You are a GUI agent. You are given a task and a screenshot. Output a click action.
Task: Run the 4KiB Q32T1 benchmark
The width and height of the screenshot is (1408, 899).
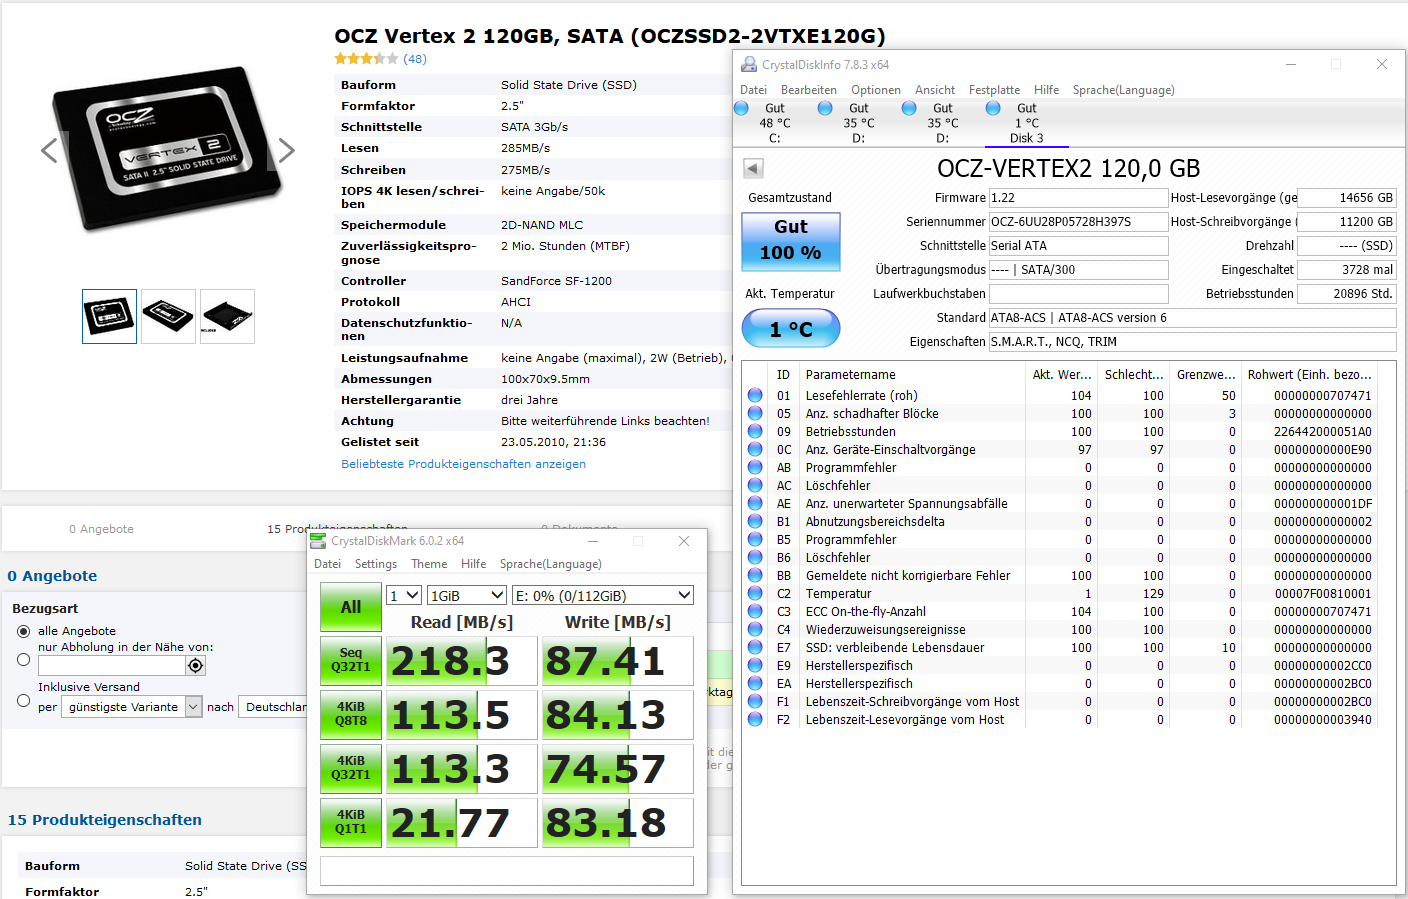[x=351, y=768]
